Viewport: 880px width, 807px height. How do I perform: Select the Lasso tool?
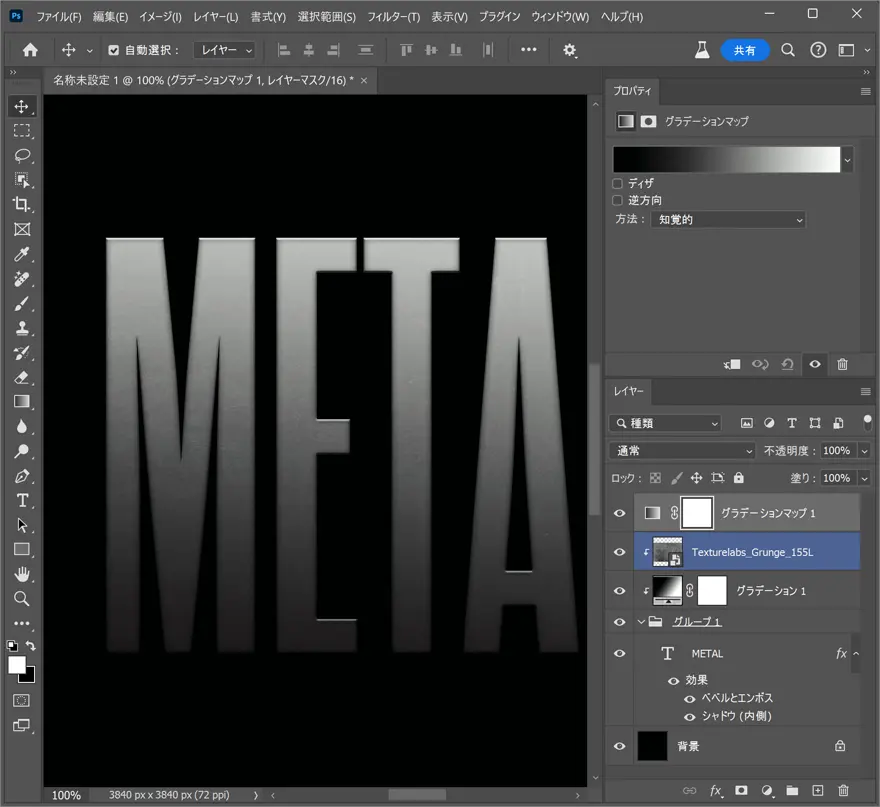point(21,155)
